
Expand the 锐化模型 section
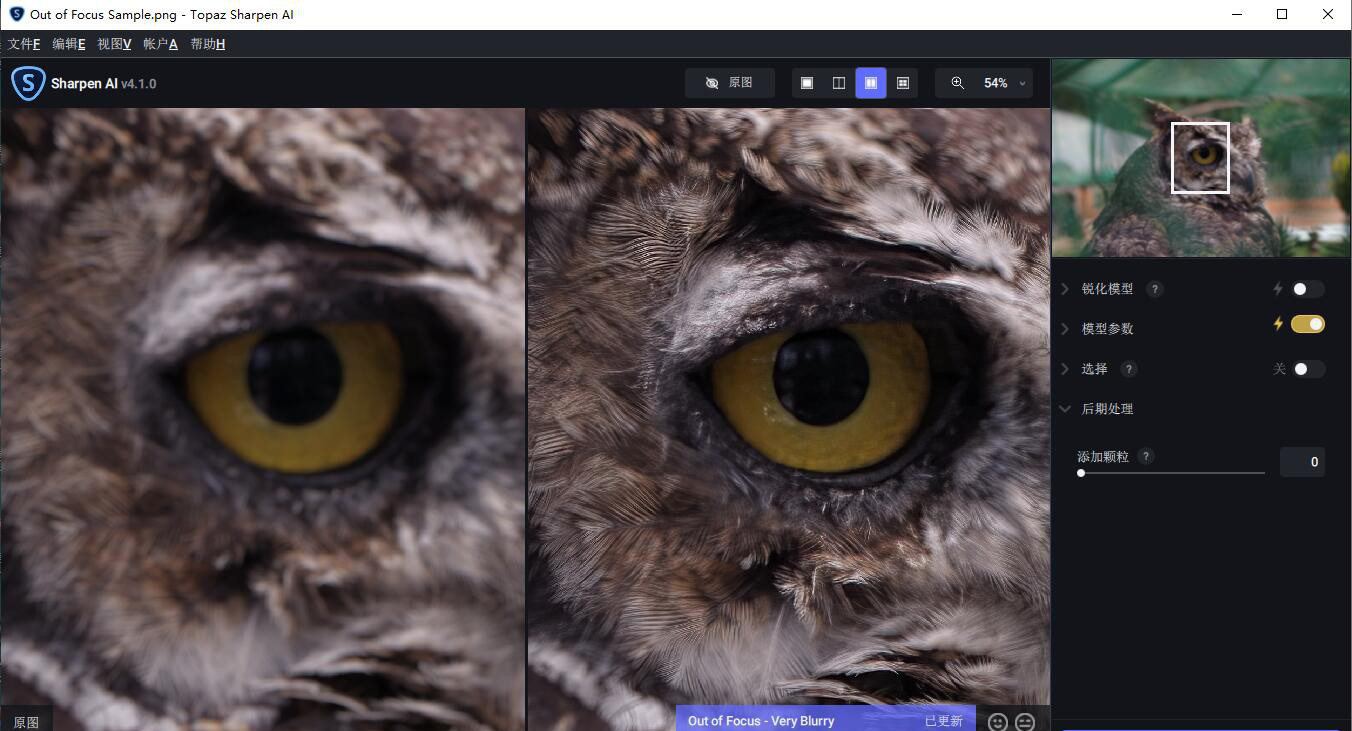tap(1065, 289)
